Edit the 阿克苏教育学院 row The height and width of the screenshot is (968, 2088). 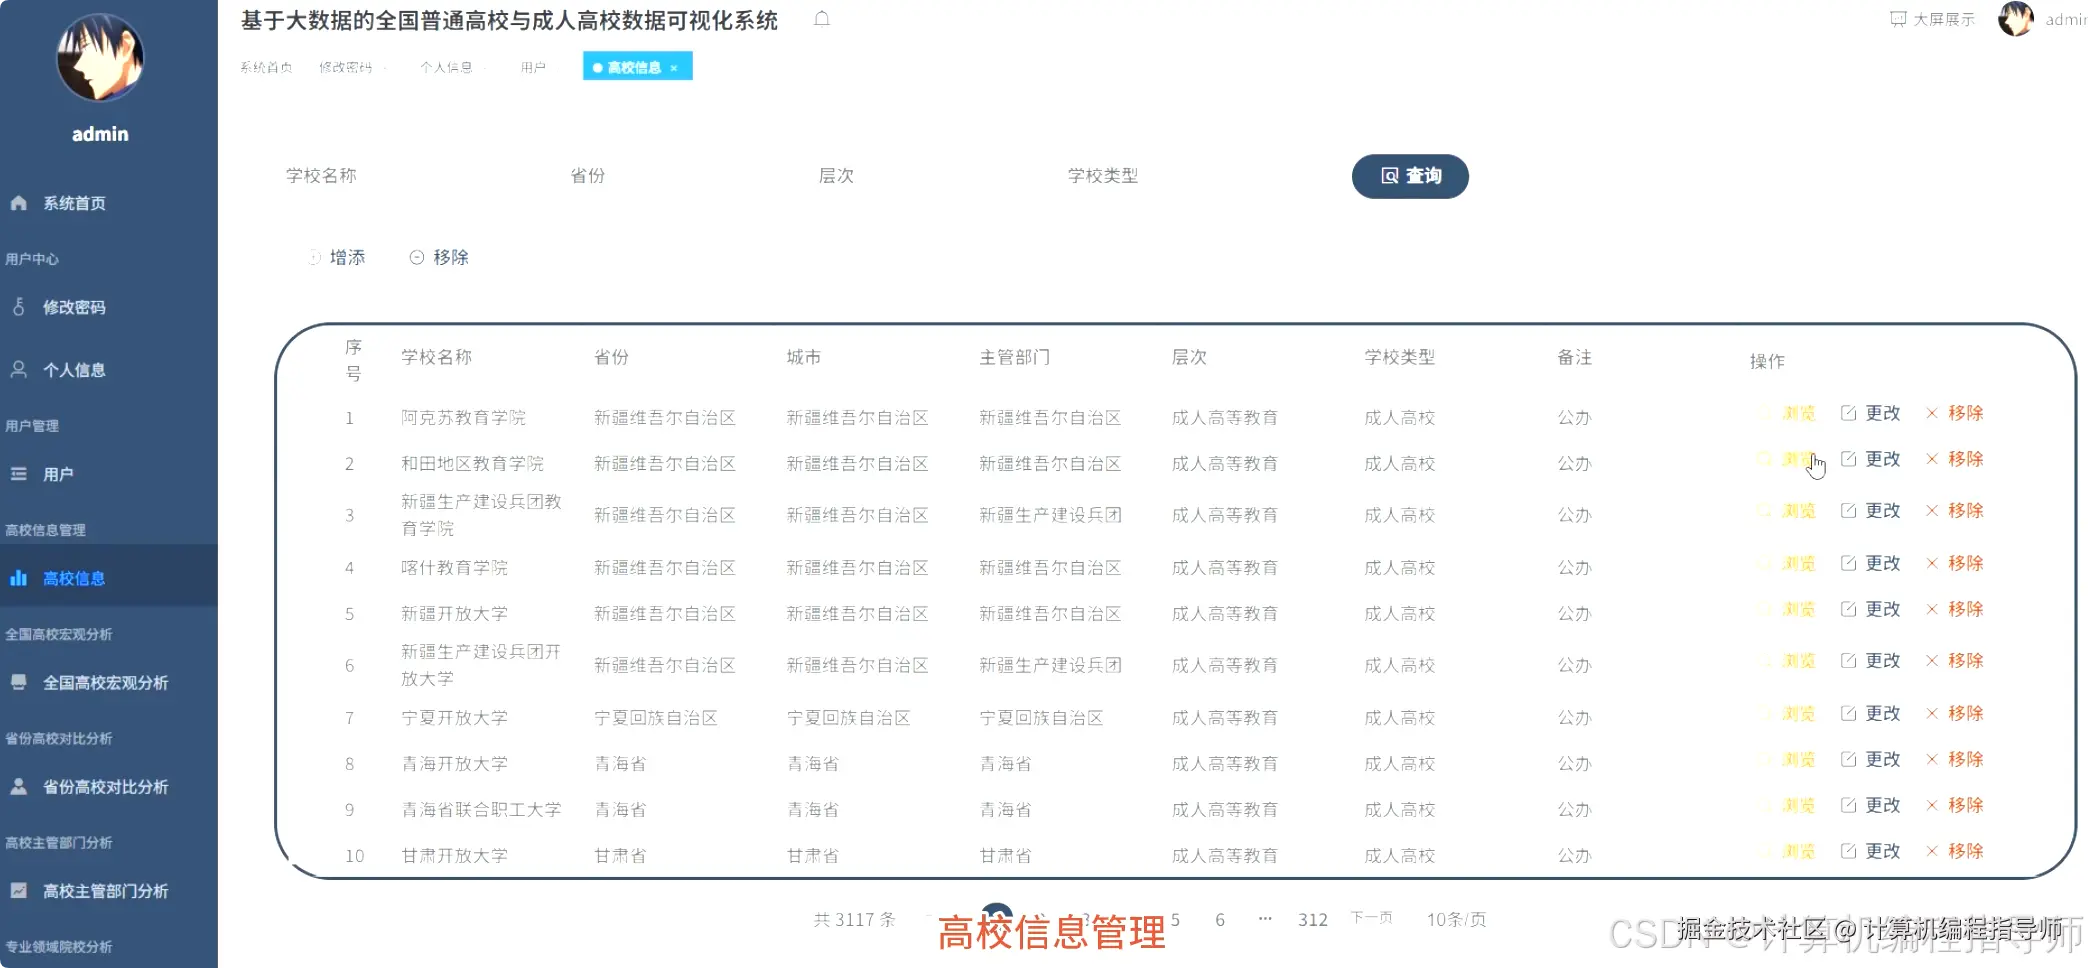tap(1871, 413)
